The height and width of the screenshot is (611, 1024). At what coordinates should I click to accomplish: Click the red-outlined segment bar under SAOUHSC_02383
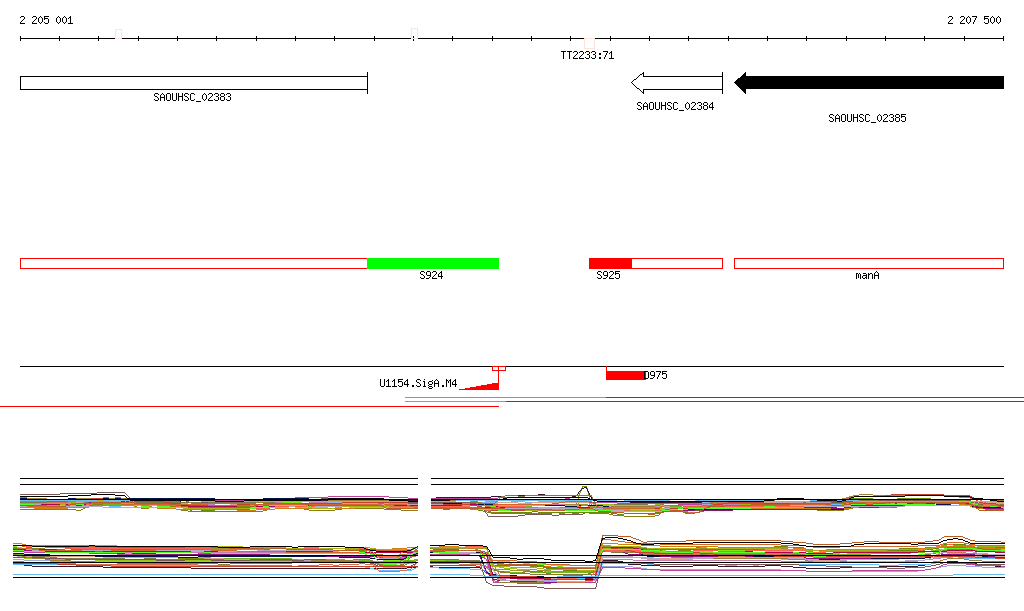point(194,264)
